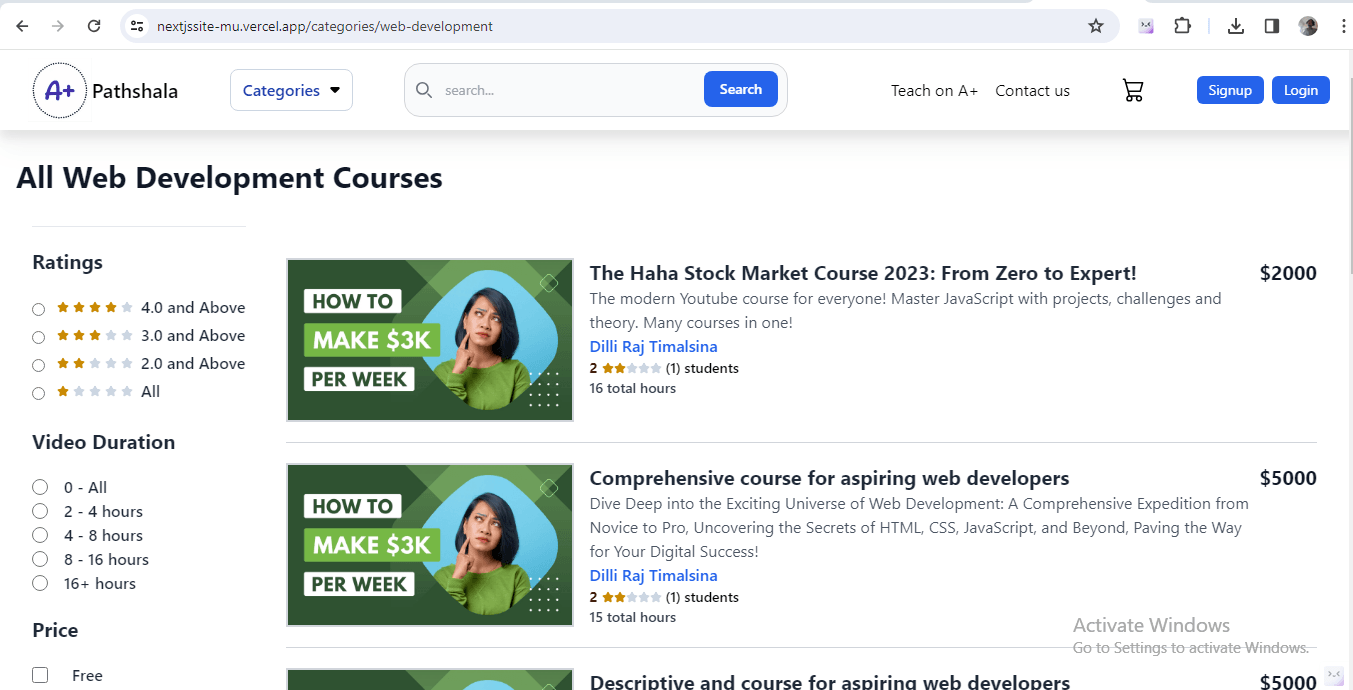The image size is (1353, 690).
Task: Click star rating of Comprehensive course
Action: pos(631,597)
